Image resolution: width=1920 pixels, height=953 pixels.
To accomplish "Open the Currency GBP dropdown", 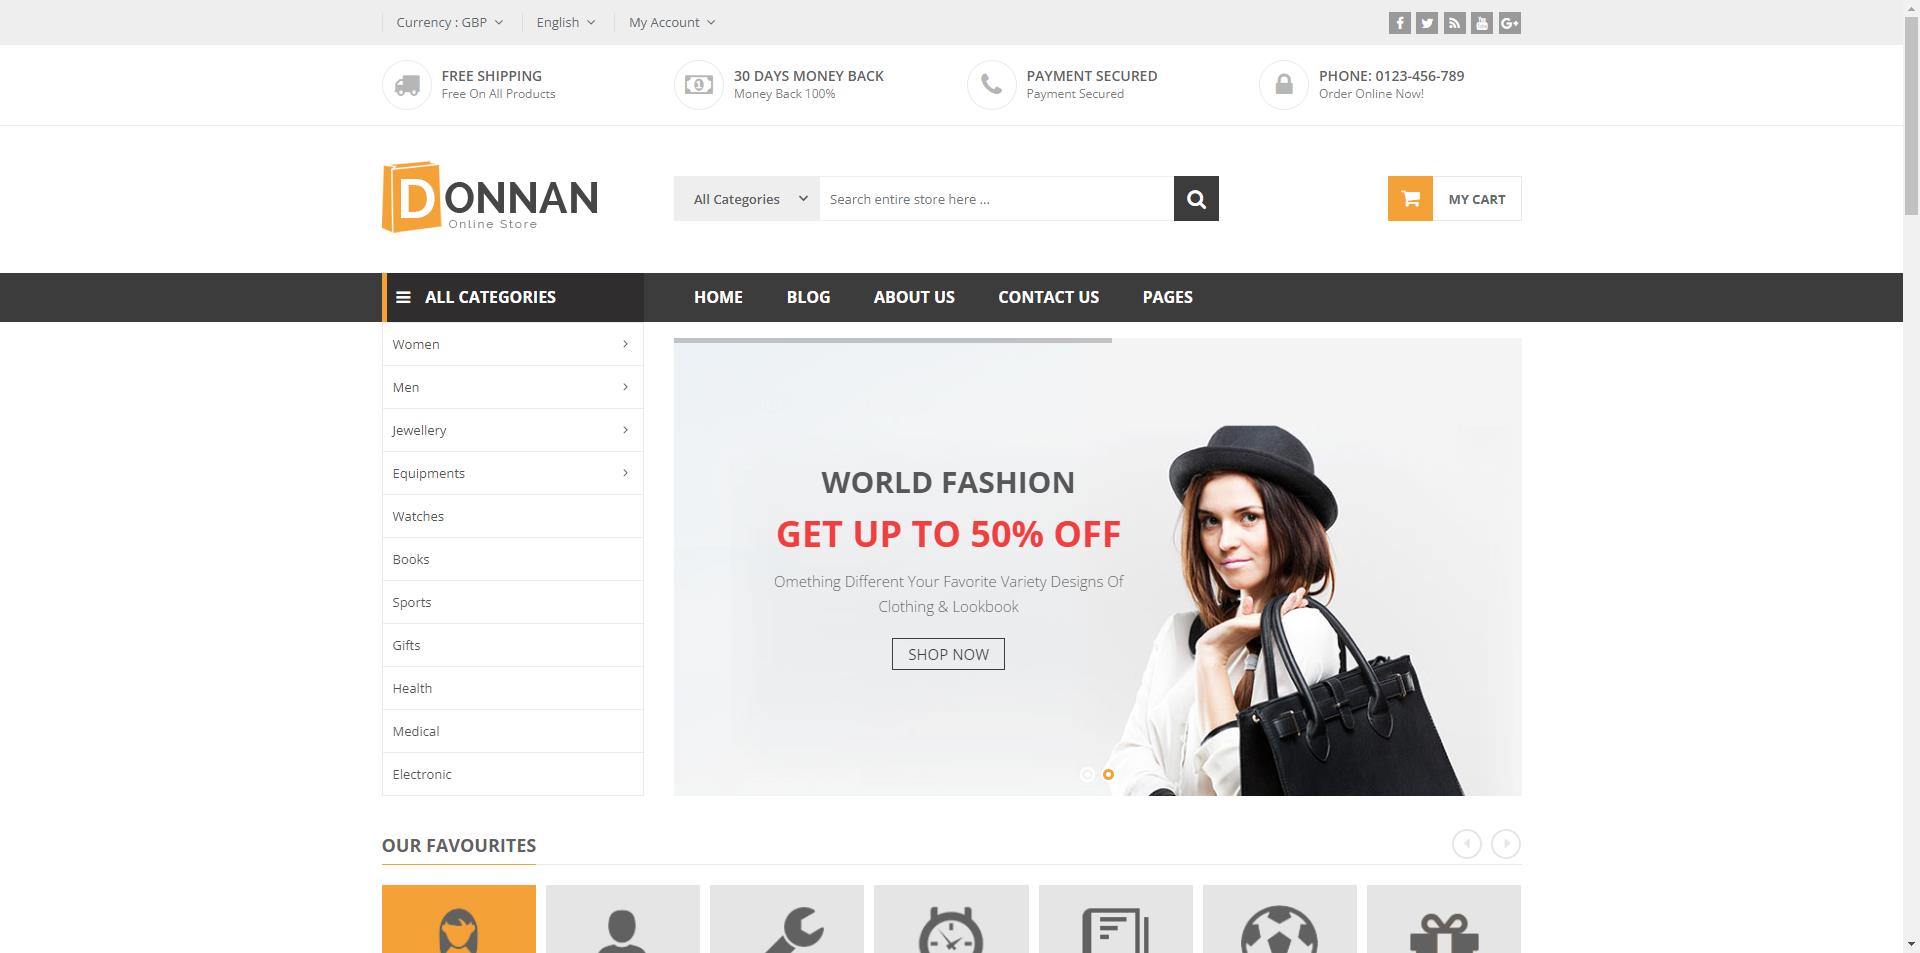I will pos(449,22).
